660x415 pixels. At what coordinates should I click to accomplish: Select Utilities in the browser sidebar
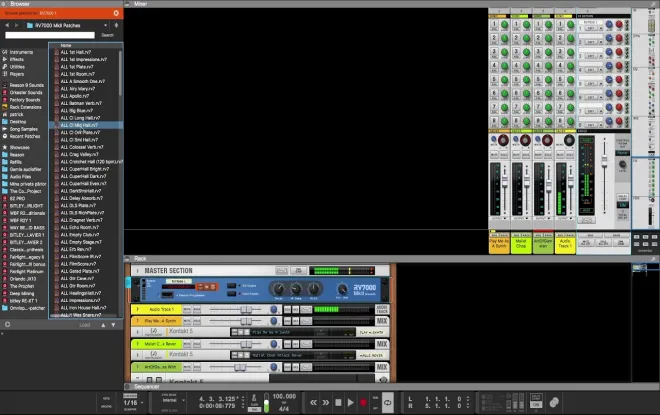17,67
